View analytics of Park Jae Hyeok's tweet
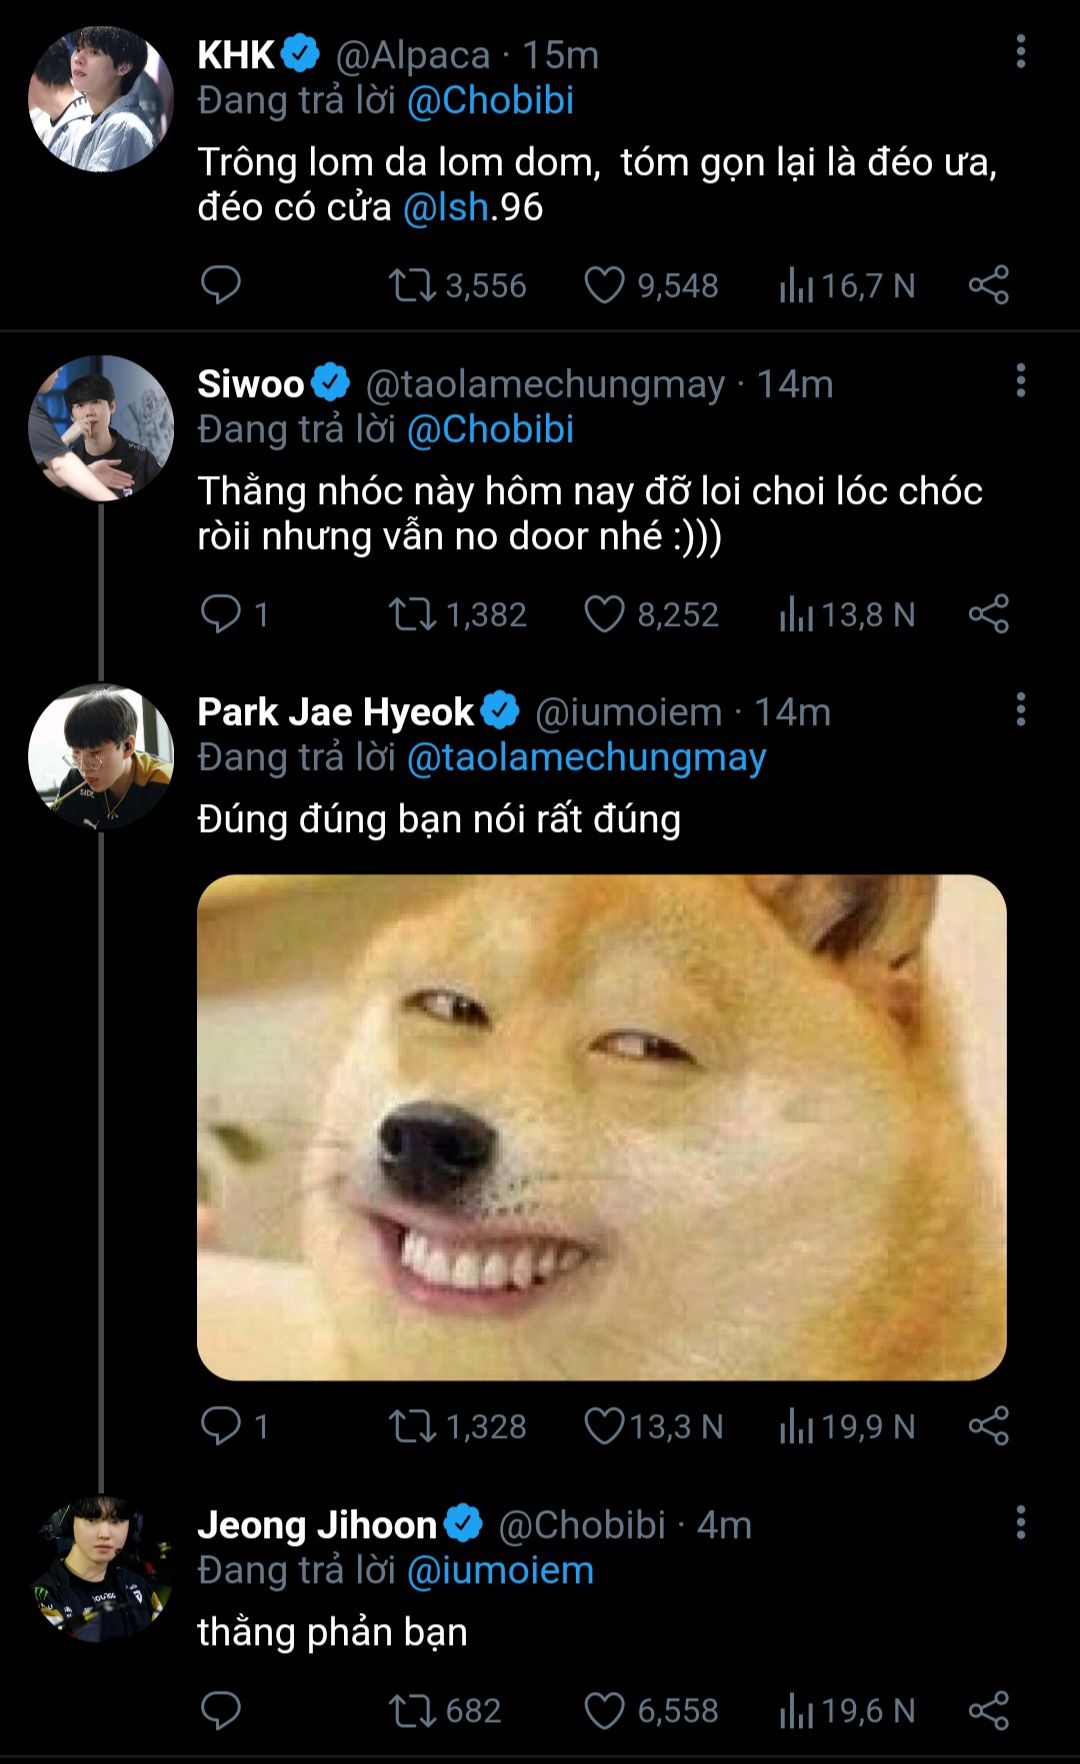This screenshot has height=1764, width=1080. pos(796,1426)
